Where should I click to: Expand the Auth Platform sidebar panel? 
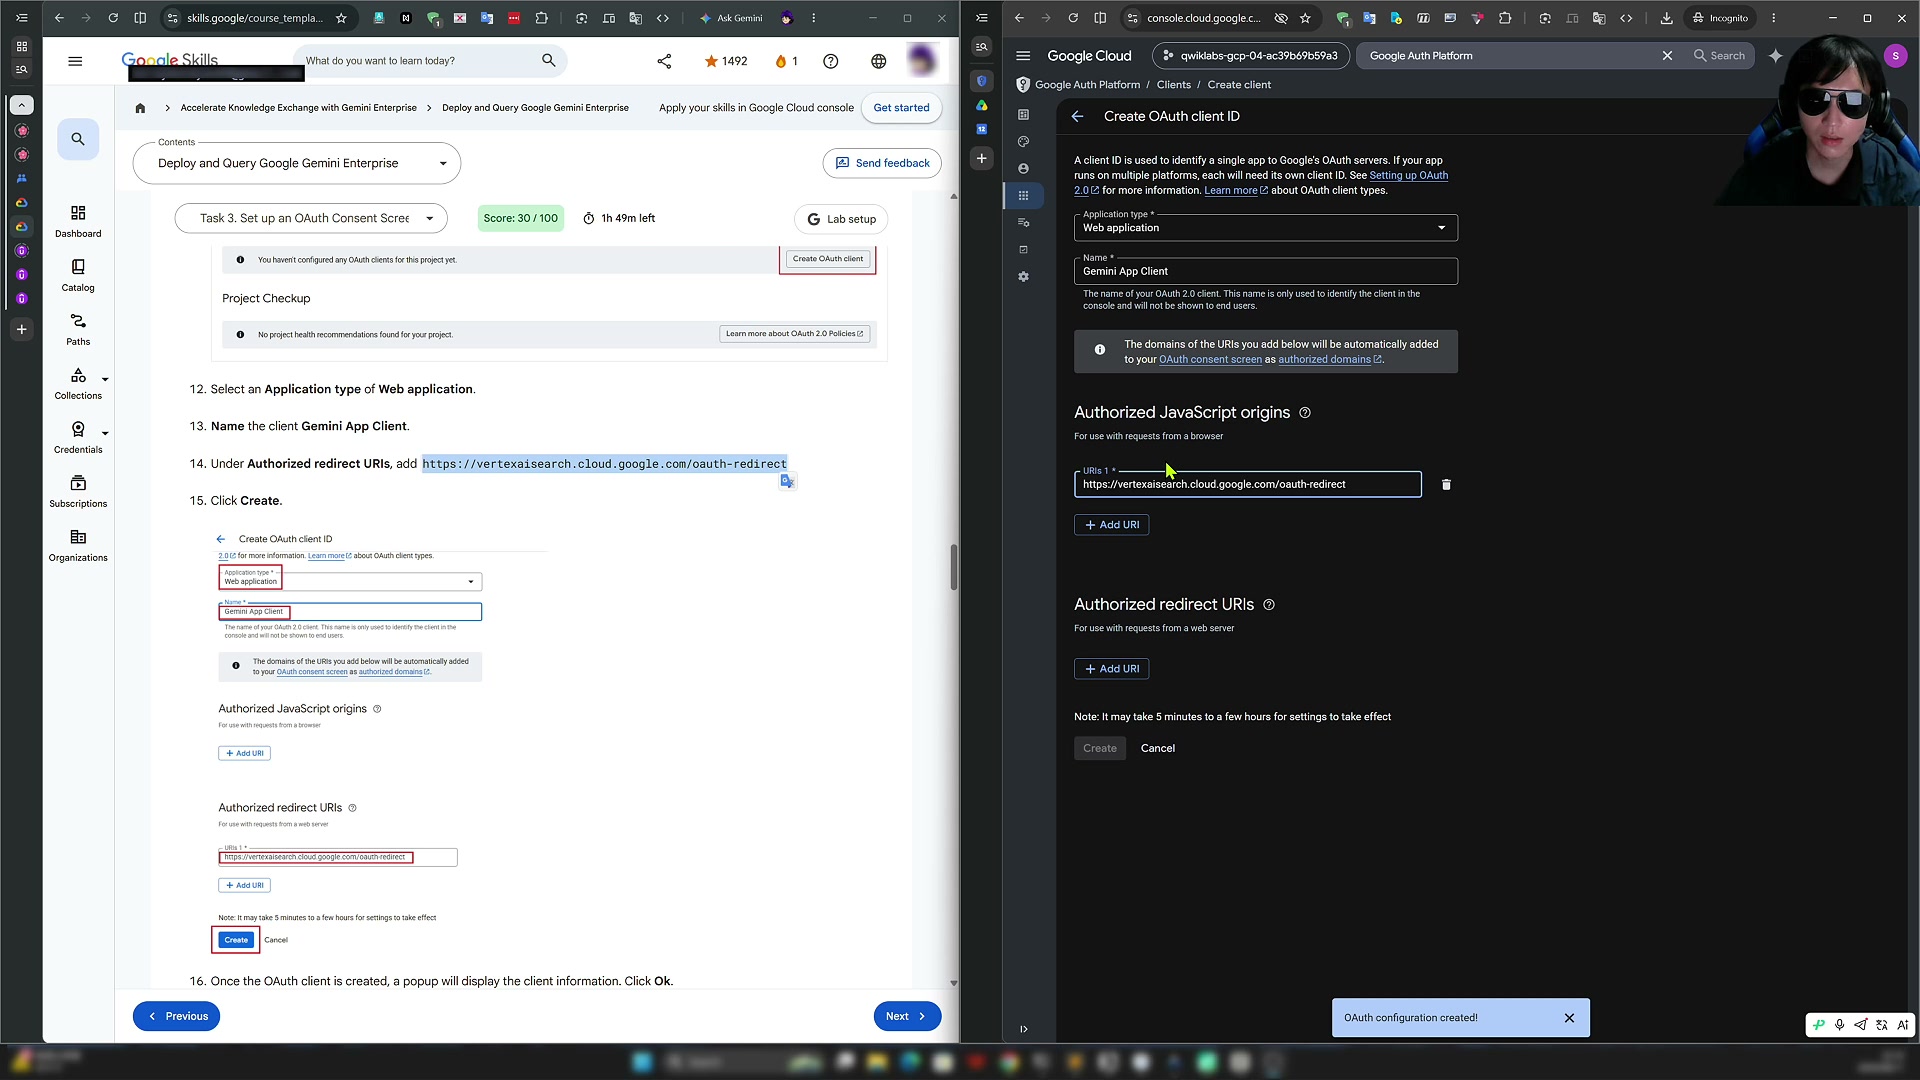pos(1023,1029)
